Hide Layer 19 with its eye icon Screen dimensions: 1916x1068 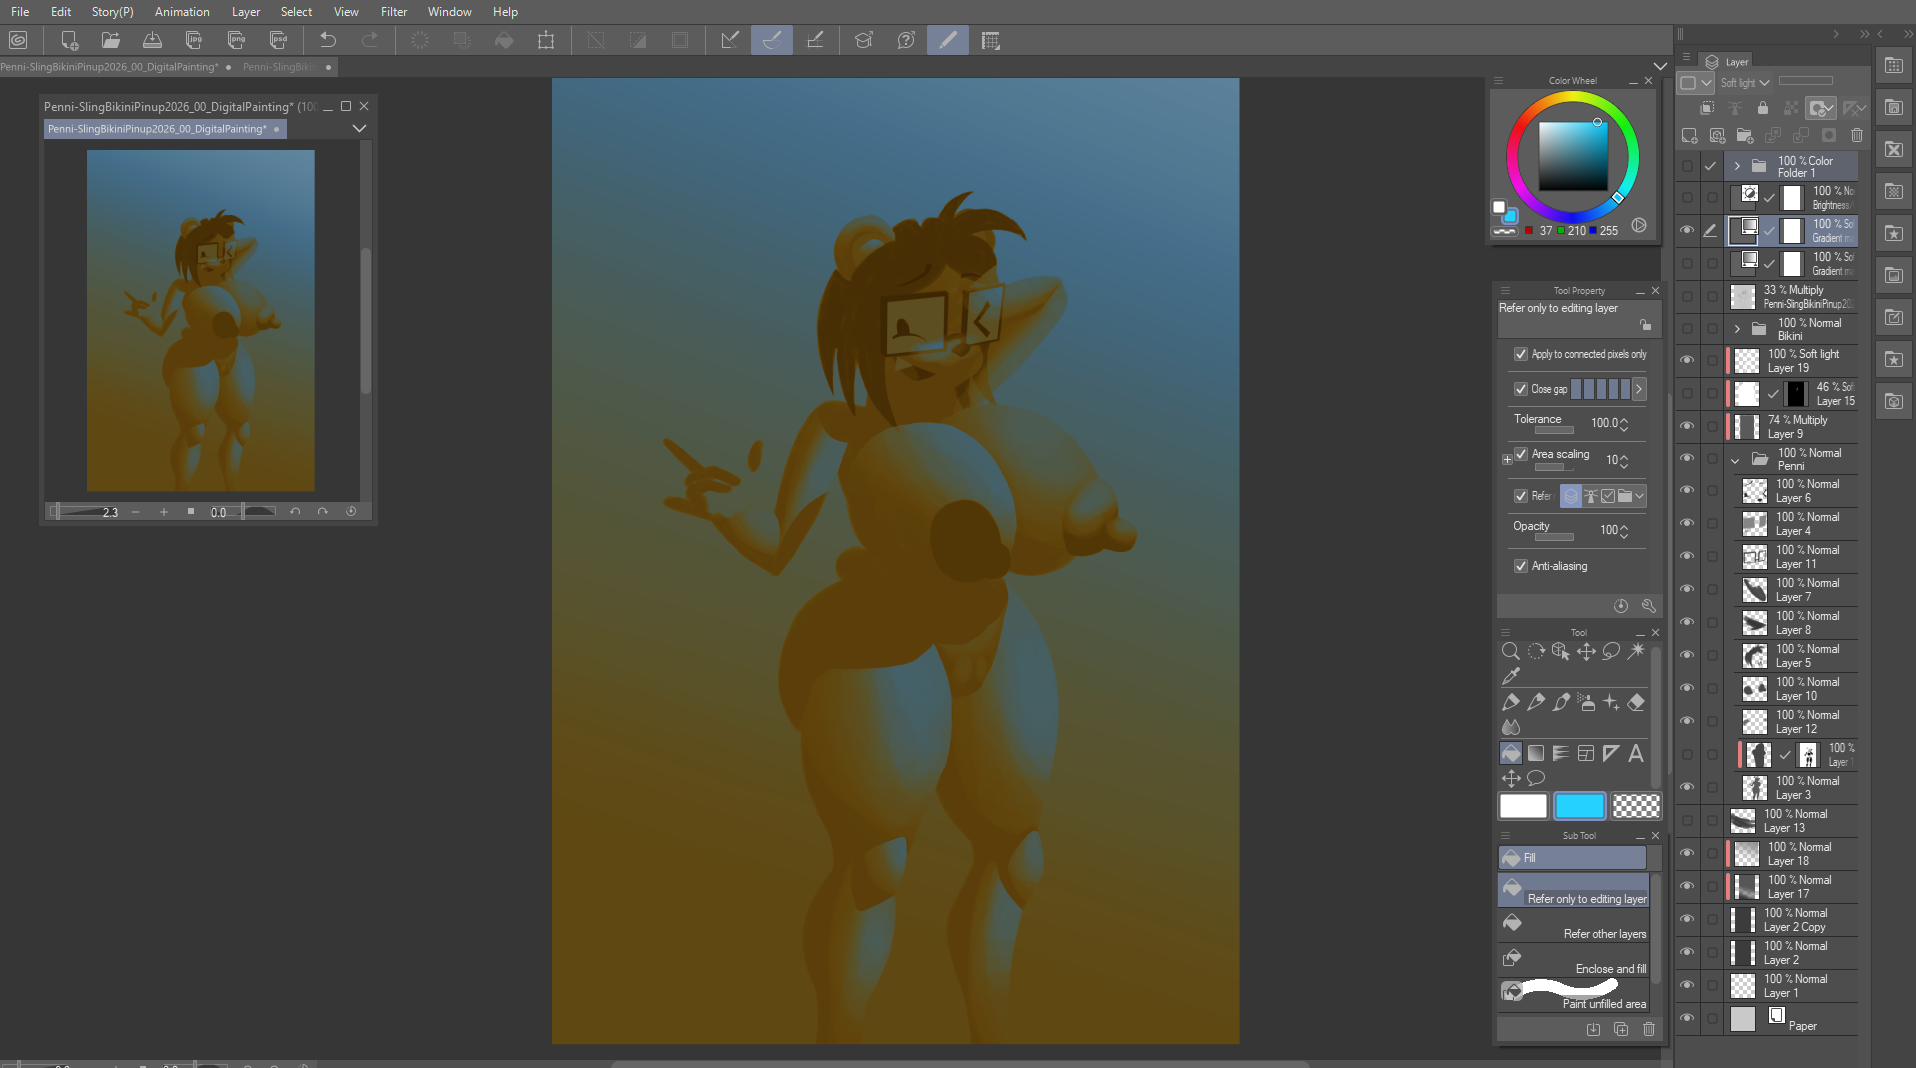coord(1687,360)
